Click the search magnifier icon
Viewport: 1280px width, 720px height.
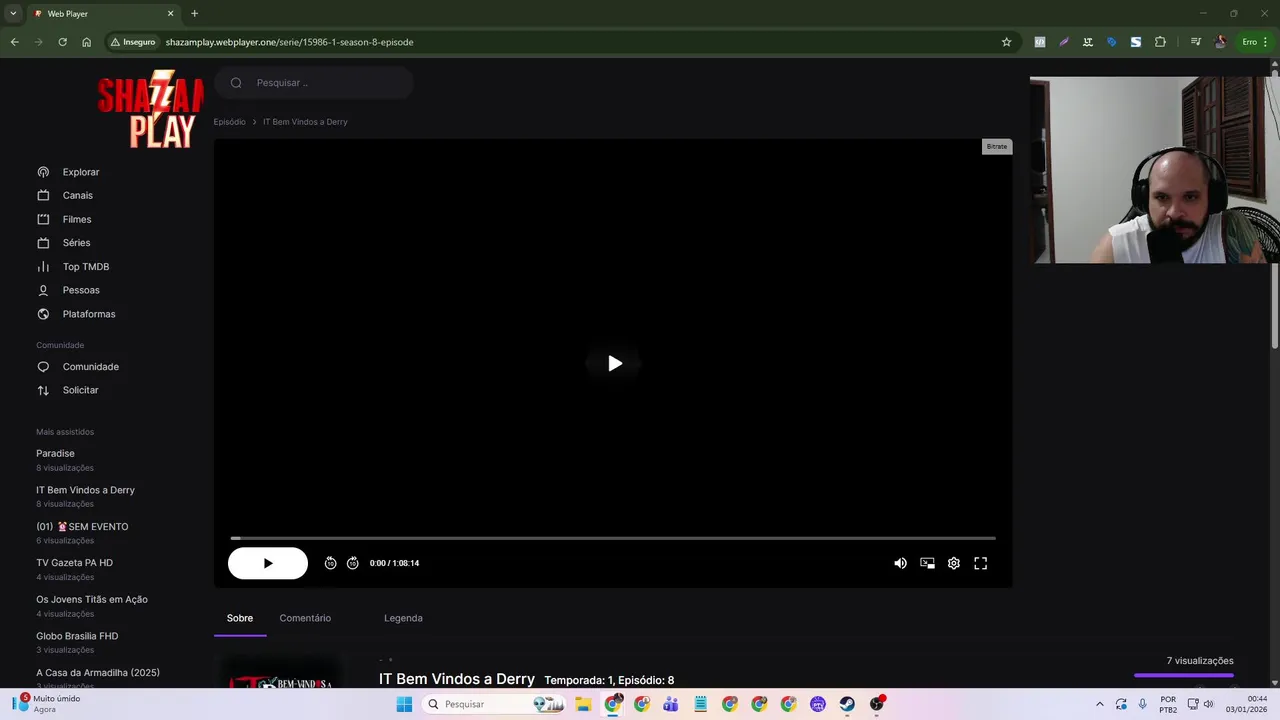(236, 83)
